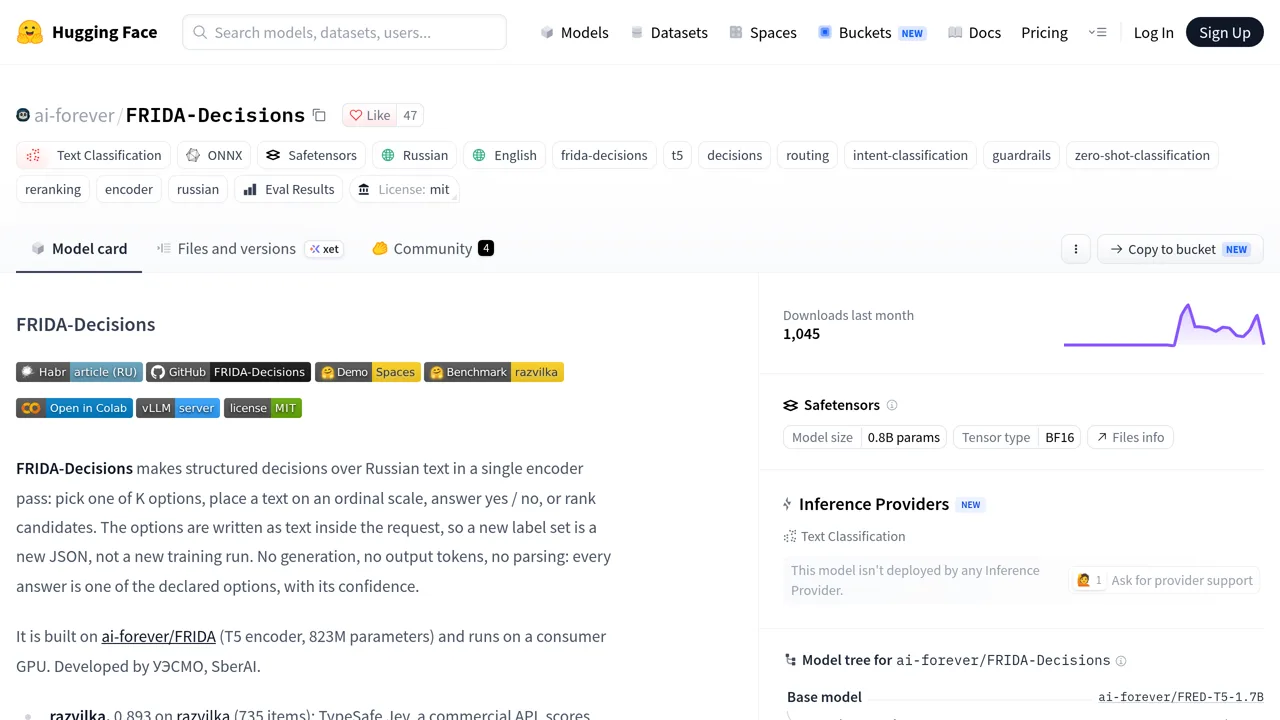1280x720 pixels.
Task: Open Files info in Safetensors section
Action: coord(1130,437)
